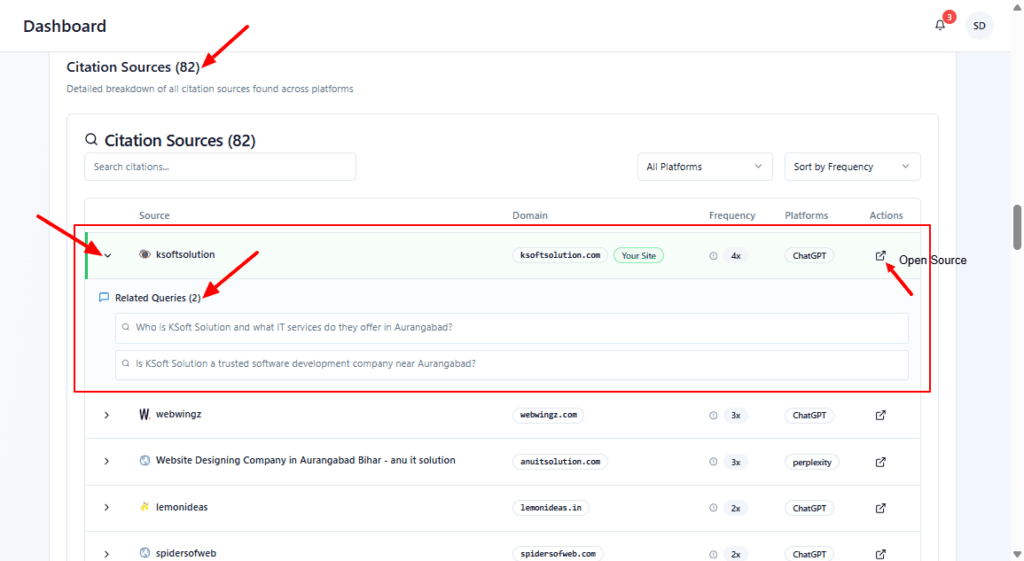Open external link for lemonideas row
1024x561 pixels.
(x=880, y=508)
